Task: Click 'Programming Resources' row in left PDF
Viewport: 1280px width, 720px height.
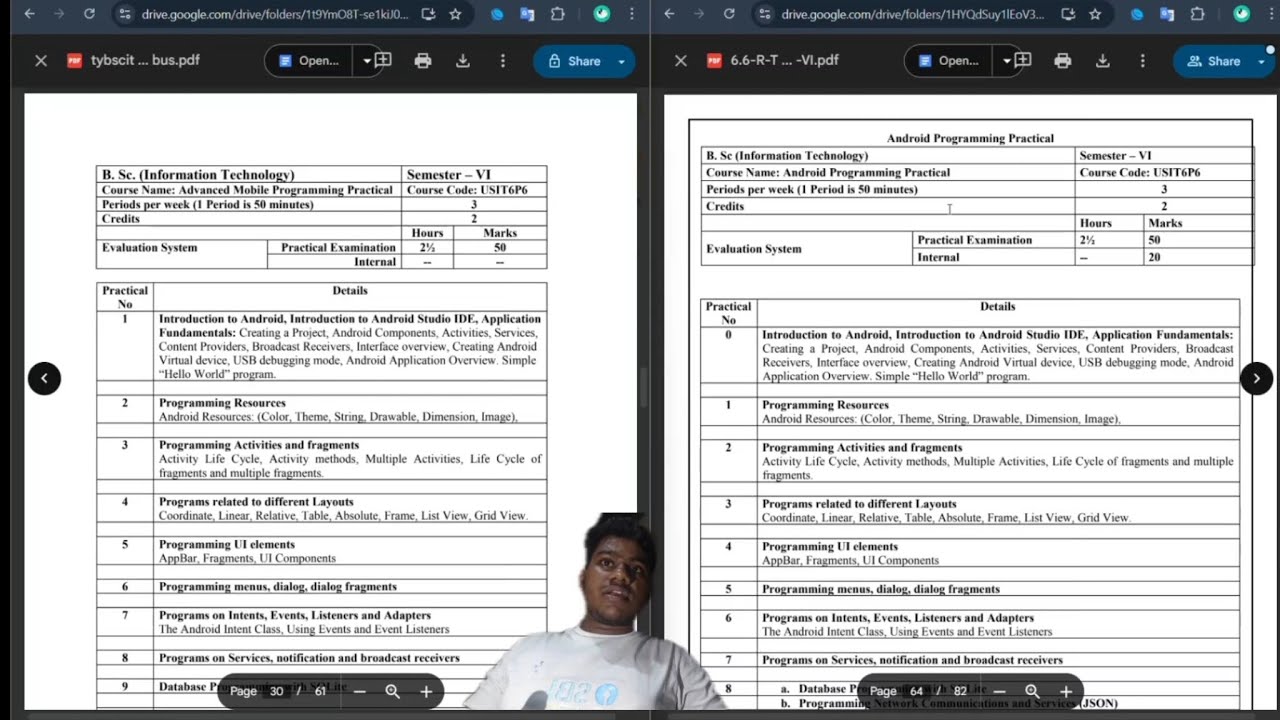Action: (x=350, y=410)
